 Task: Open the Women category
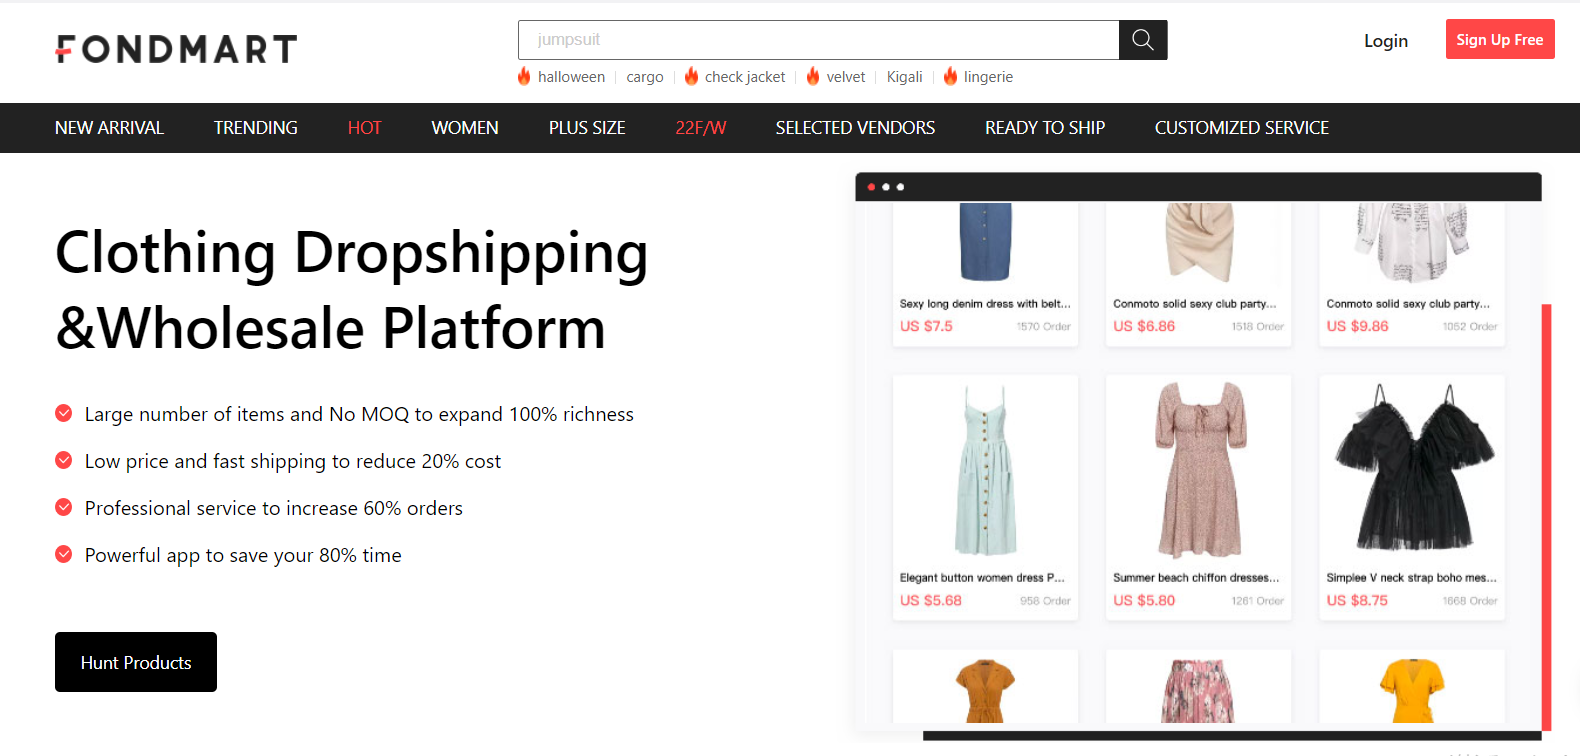point(465,128)
